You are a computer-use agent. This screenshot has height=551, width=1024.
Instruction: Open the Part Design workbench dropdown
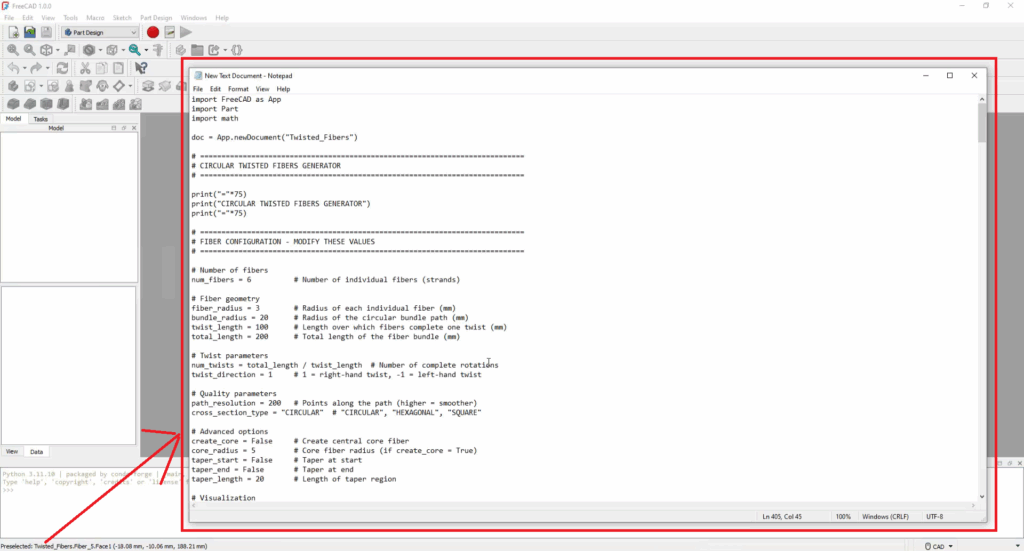click(100, 32)
